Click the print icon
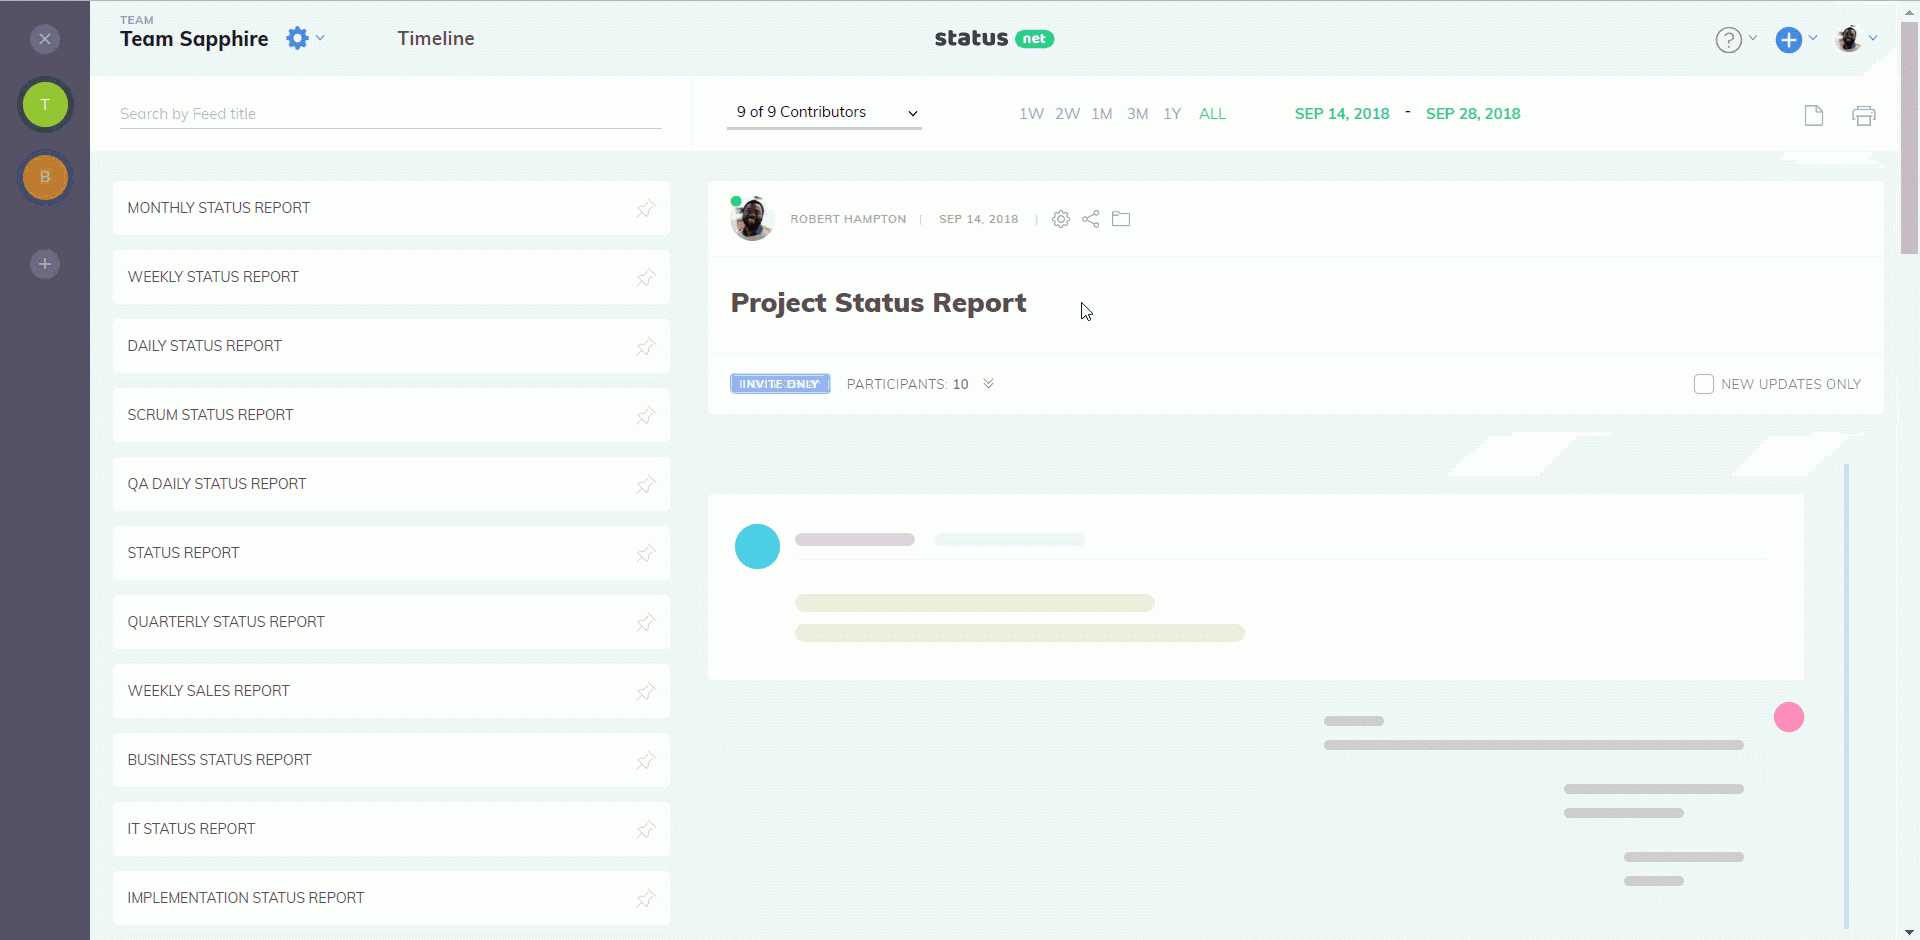 coord(1863,115)
